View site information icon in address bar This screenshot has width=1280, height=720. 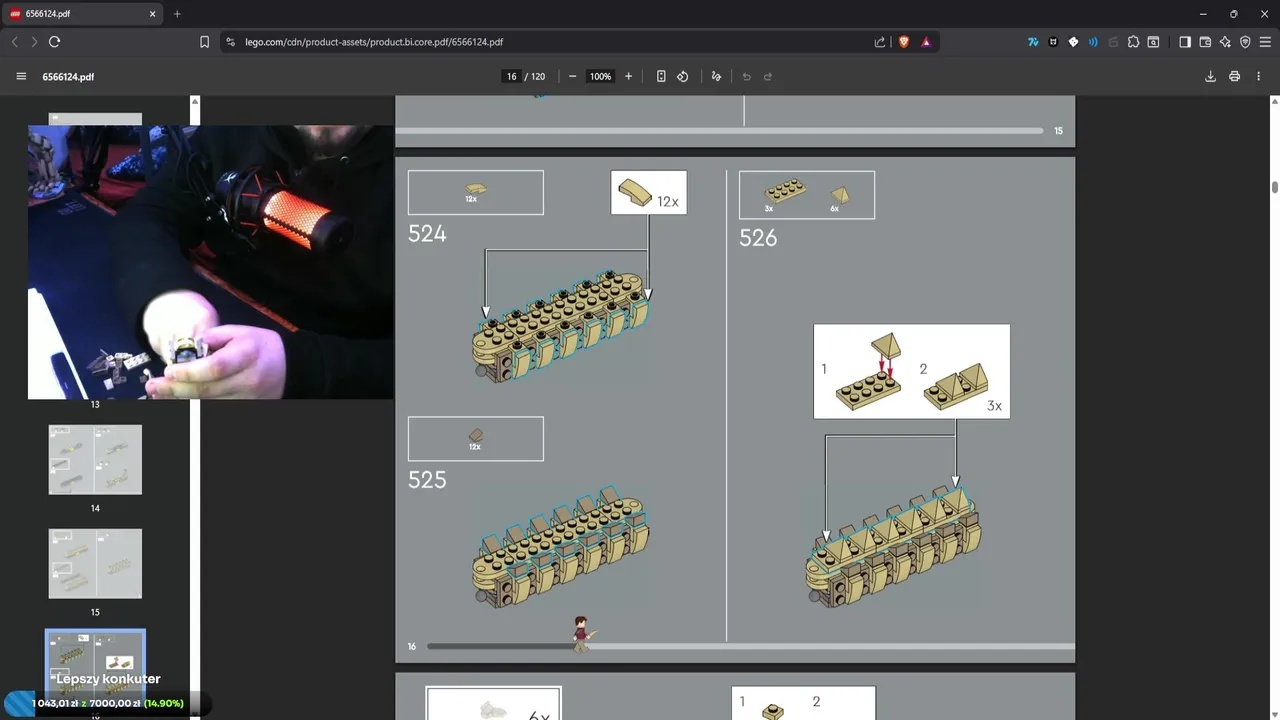[x=230, y=42]
